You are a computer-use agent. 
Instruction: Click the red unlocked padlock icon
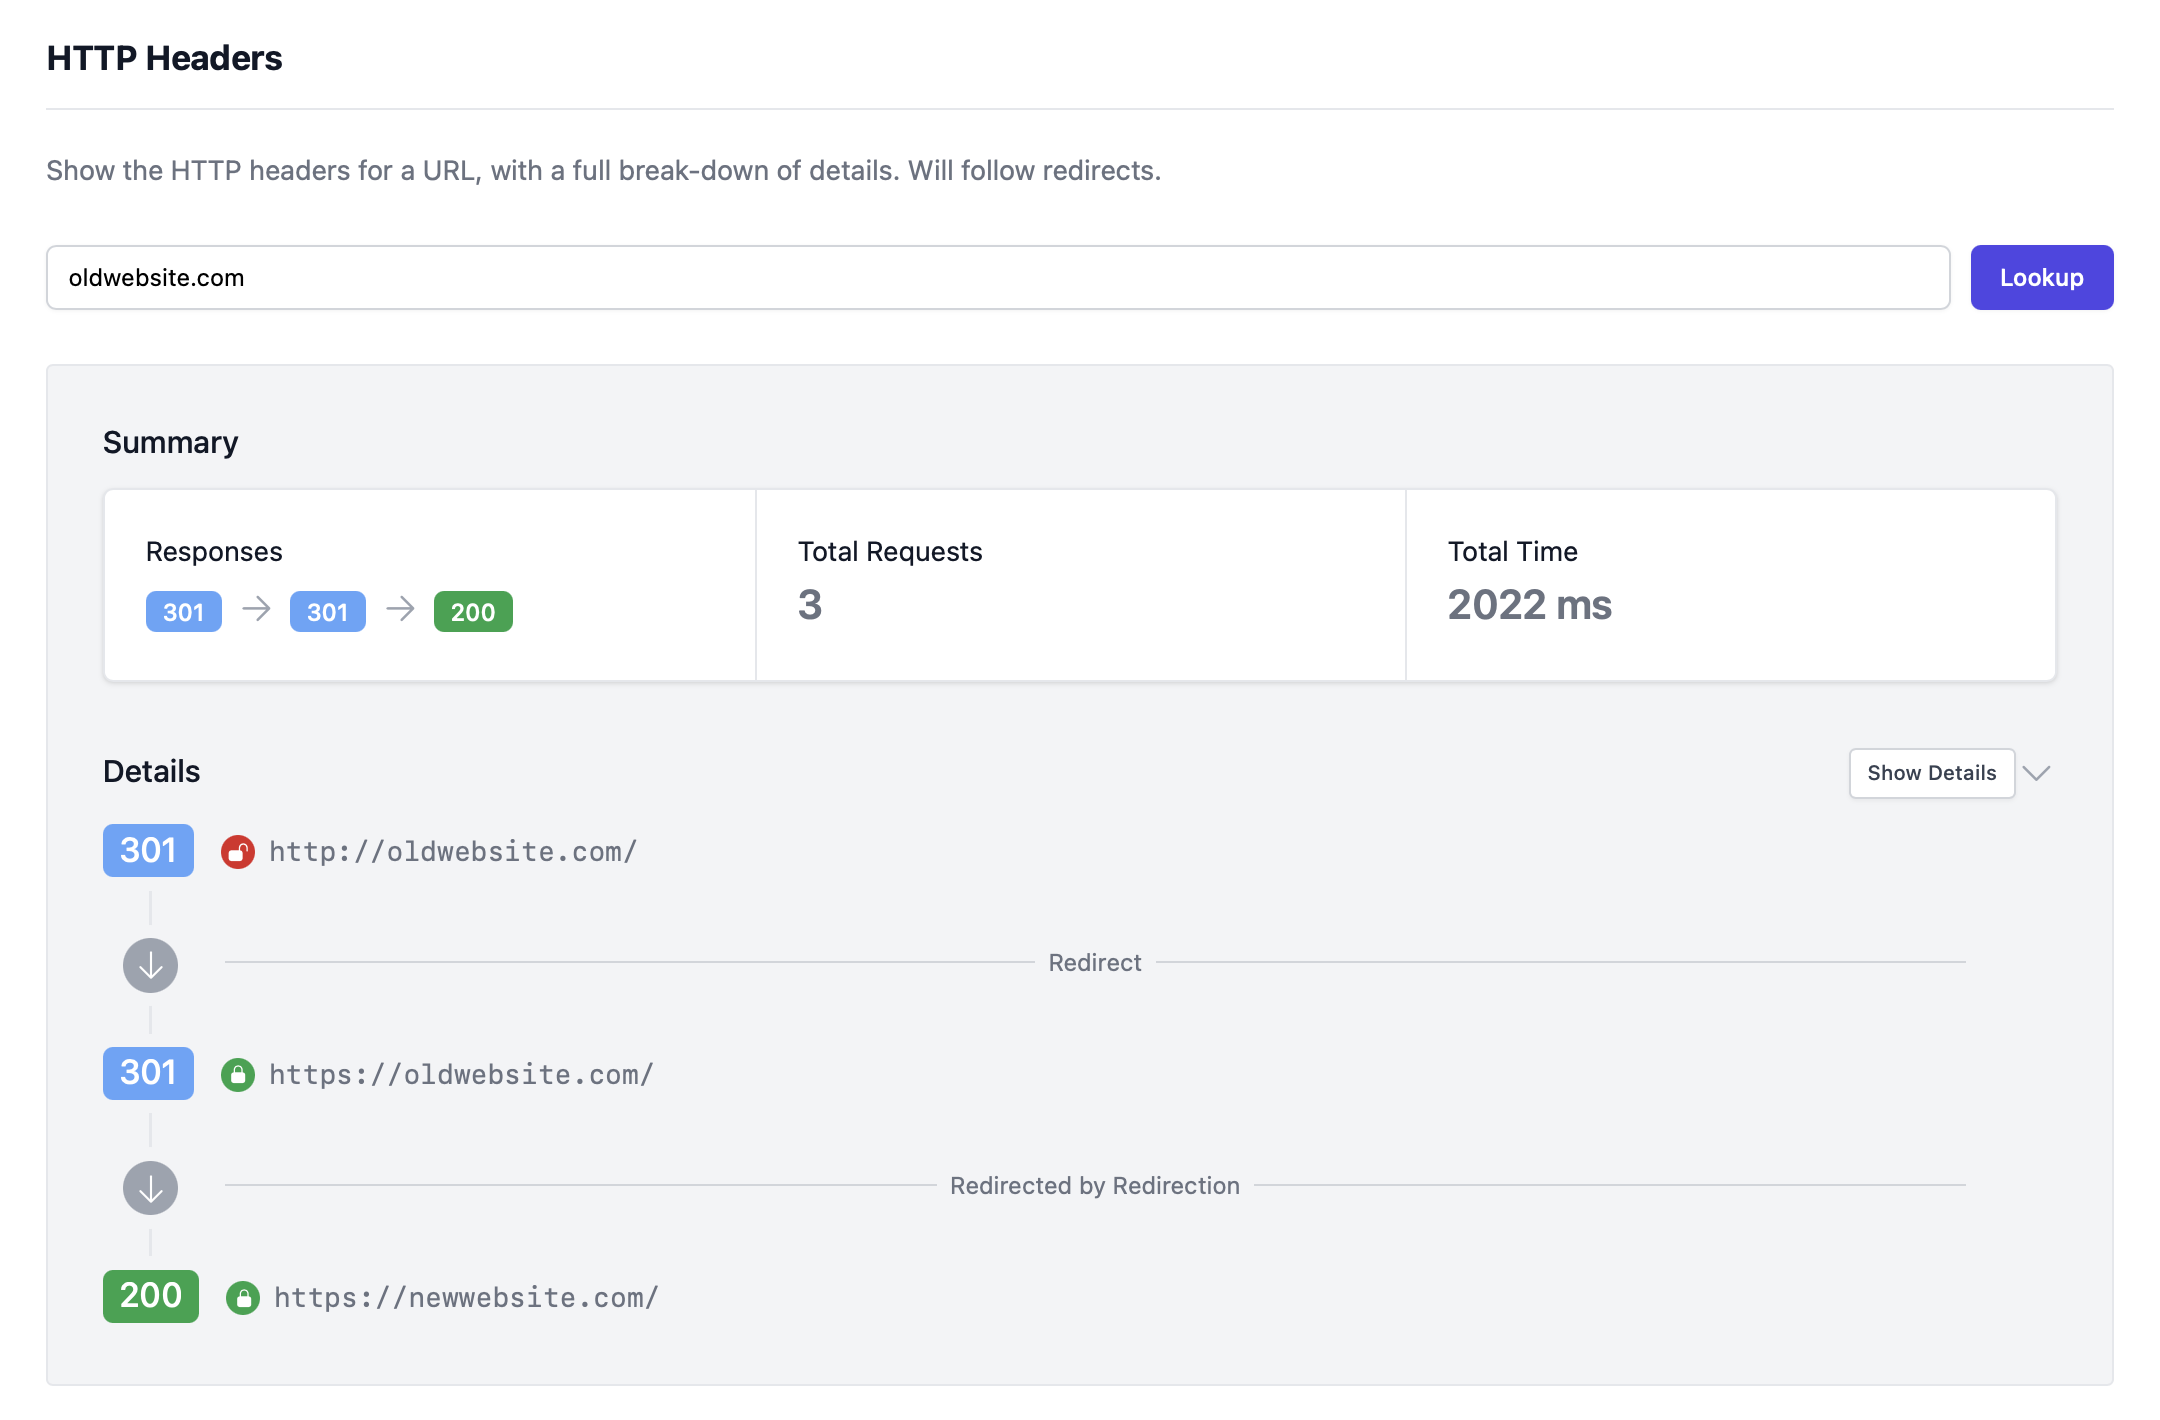(238, 852)
